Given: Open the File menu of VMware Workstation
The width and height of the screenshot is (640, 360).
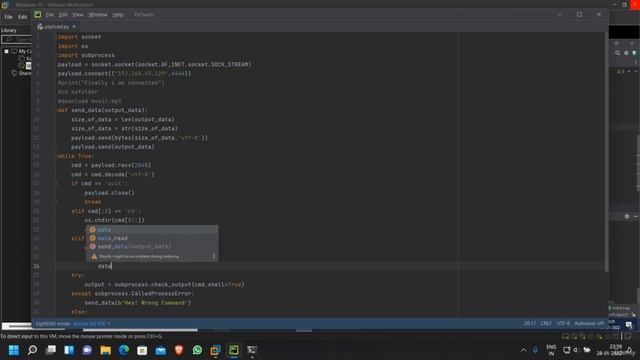Looking at the screenshot, I should [8, 17].
